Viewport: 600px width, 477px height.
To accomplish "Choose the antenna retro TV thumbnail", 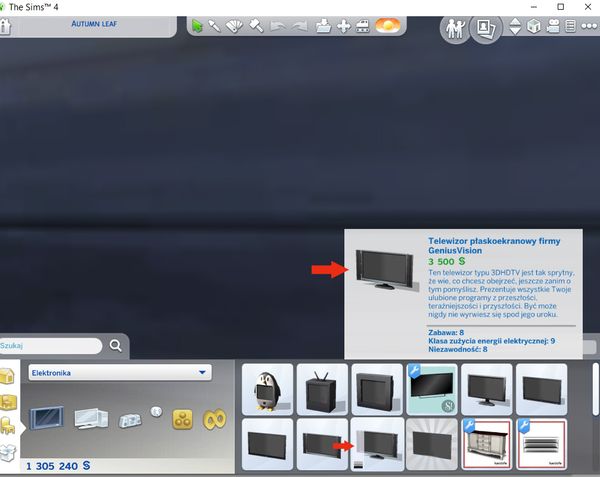I will tap(322, 389).
